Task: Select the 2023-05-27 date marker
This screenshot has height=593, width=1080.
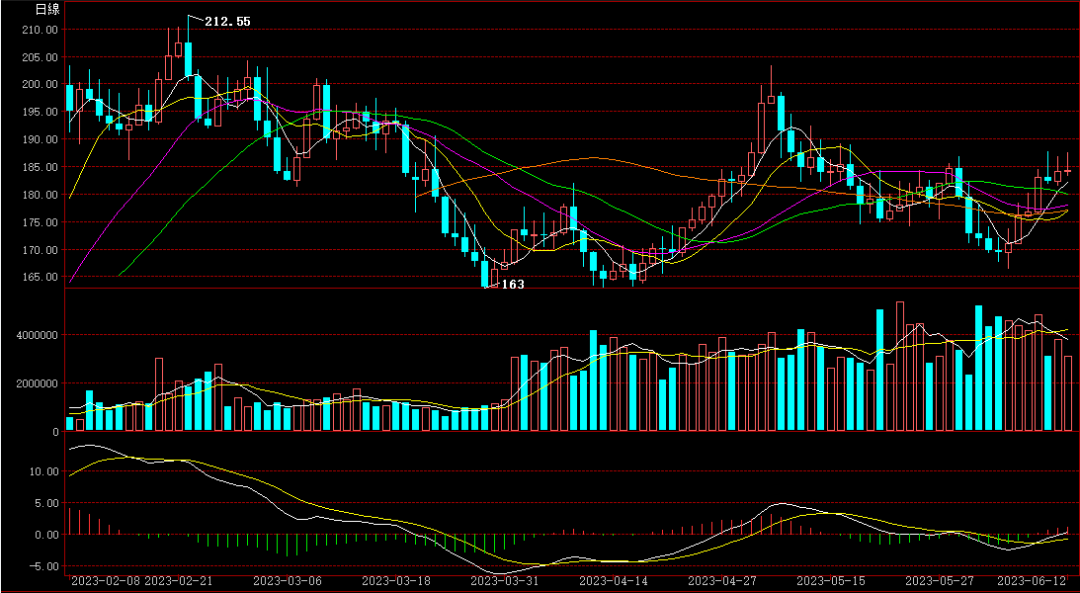Action: coord(939,580)
